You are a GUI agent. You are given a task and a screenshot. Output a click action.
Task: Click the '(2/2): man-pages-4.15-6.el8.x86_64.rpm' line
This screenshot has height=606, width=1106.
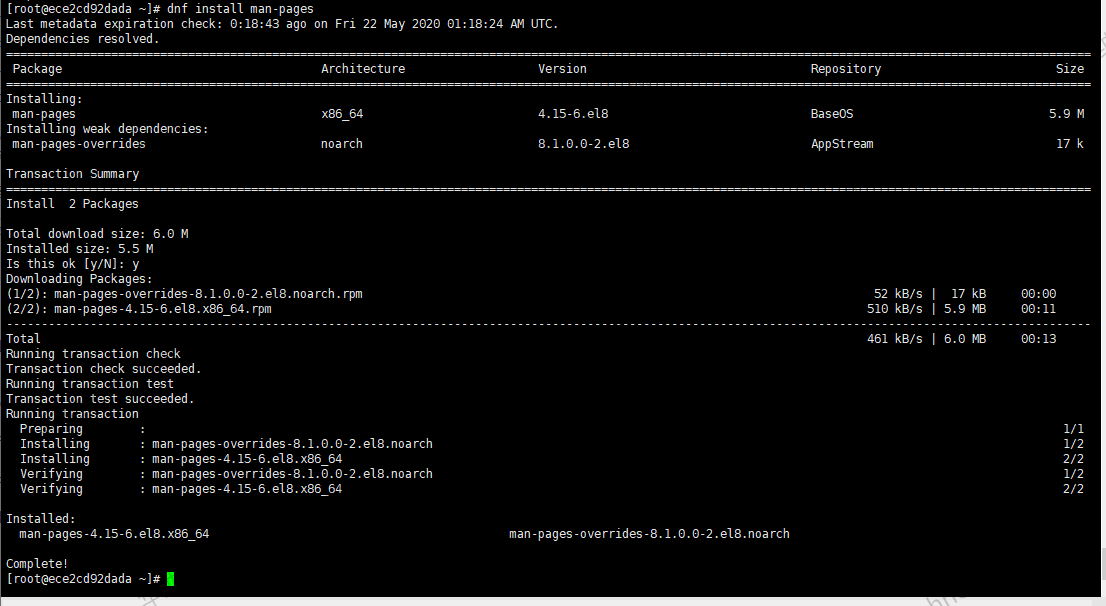[139, 309]
